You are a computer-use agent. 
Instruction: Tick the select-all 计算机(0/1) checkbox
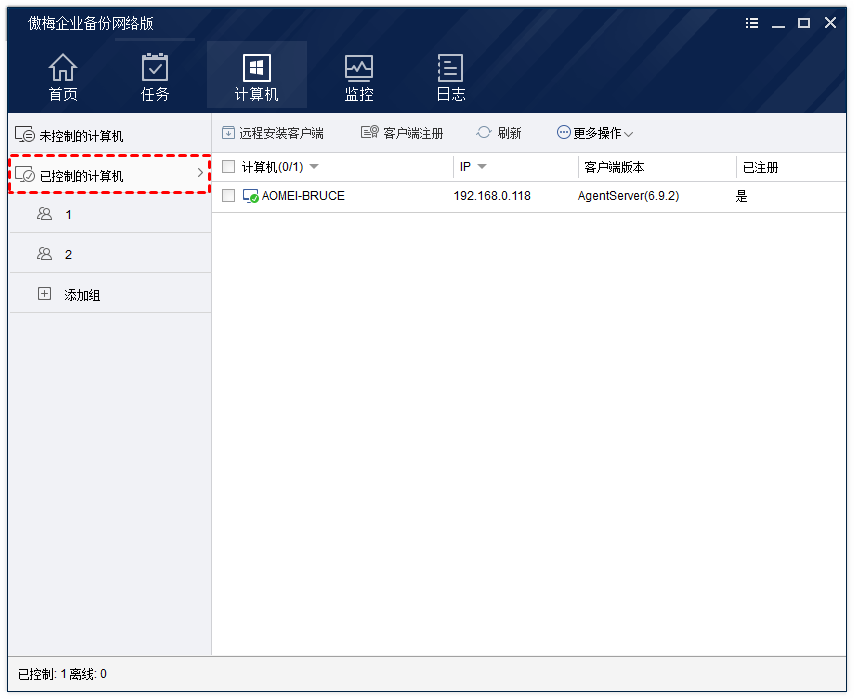point(228,167)
